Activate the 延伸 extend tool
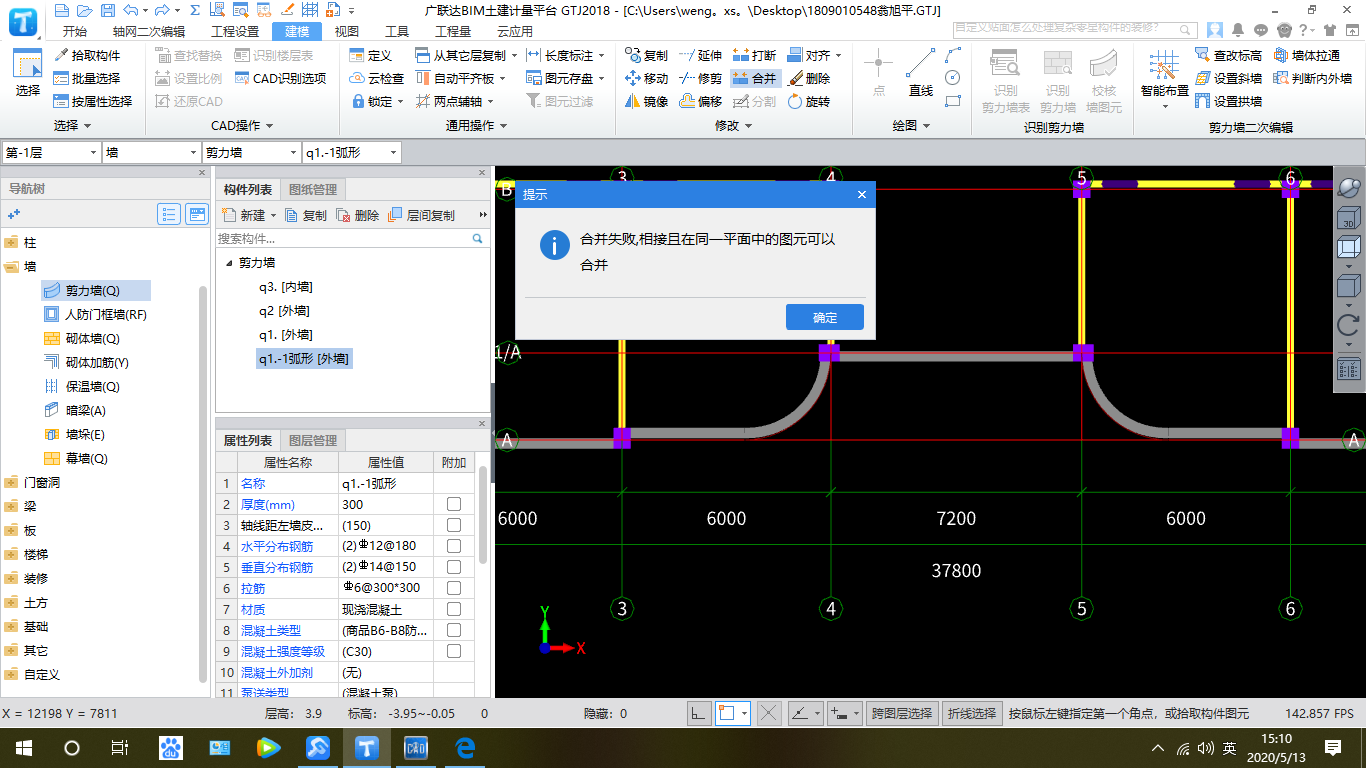1366x768 pixels. pyautogui.click(x=700, y=55)
